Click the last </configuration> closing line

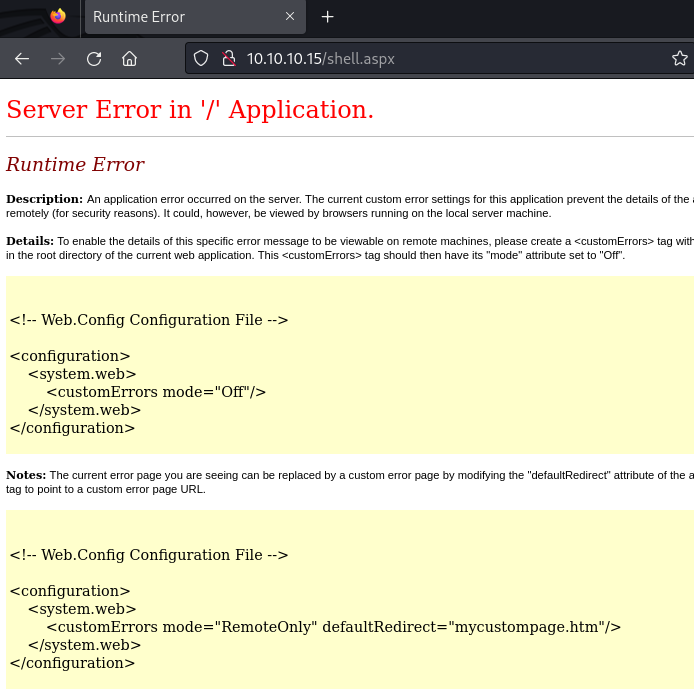[x=72, y=663]
